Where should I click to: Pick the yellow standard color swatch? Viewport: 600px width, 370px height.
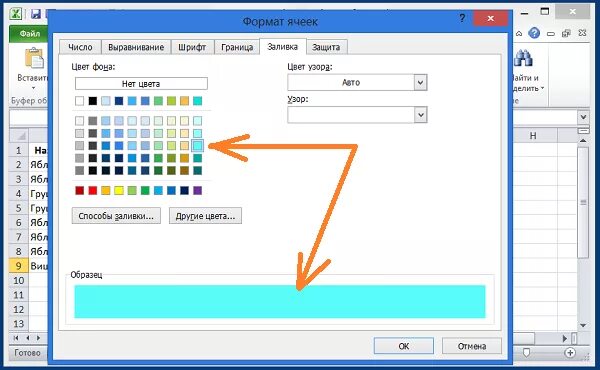tap(119, 190)
